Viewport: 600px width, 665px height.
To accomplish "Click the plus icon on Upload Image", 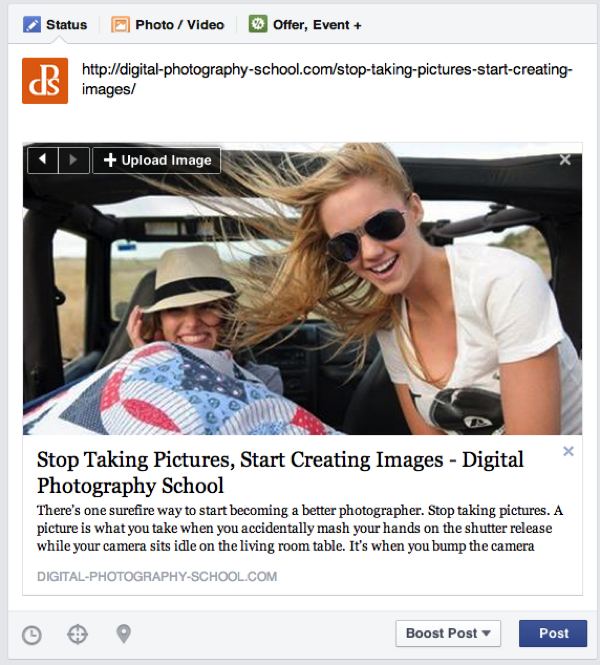I will (110, 160).
